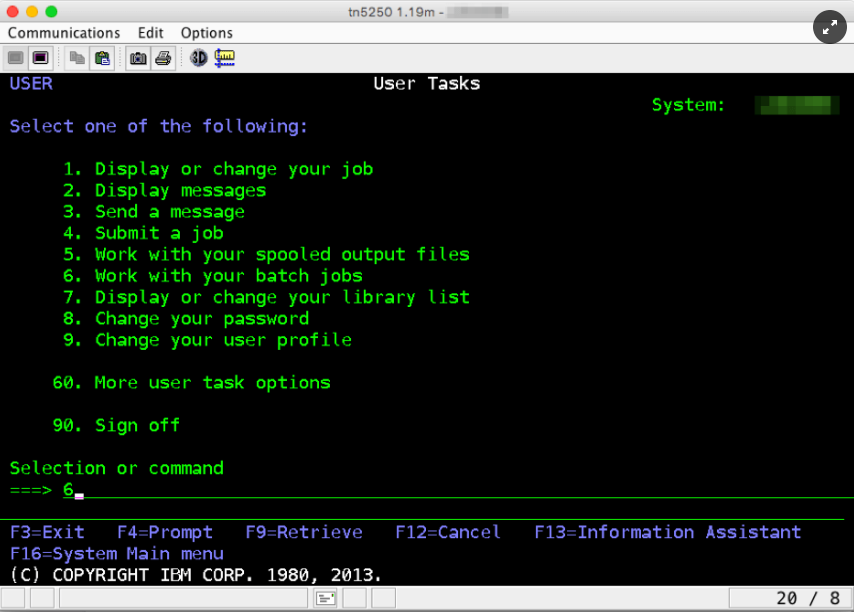This screenshot has width=854, height=612.
Task: Click the F16=System Main menu label
Action: pyautogui.click(x=117, y=553)
